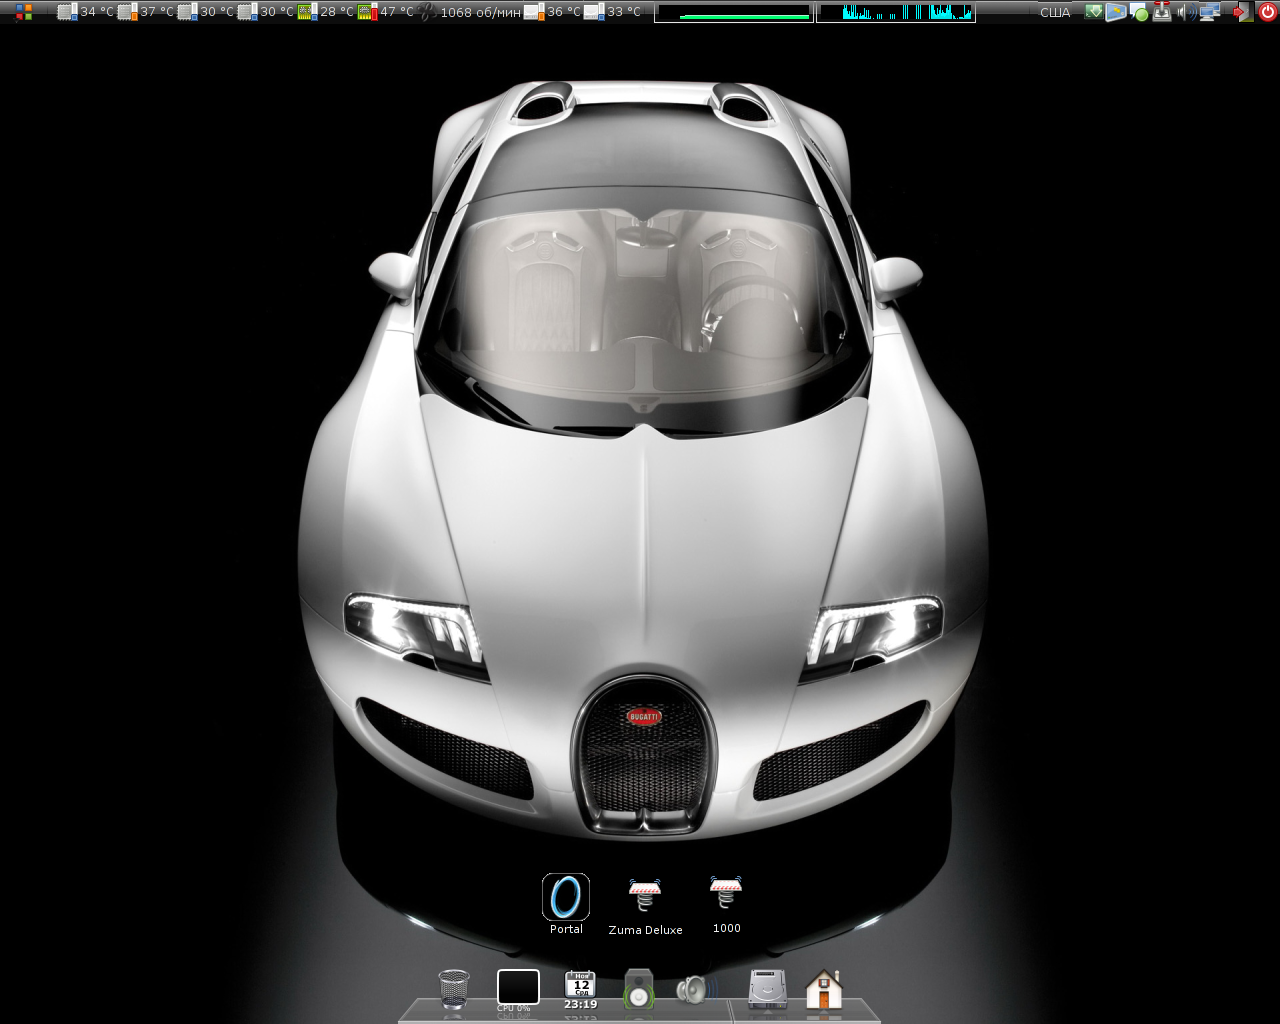The height and width of the screenshot is (1024, 1280).
Task: Open the trash bin in the dock
Action: (454, 988)
